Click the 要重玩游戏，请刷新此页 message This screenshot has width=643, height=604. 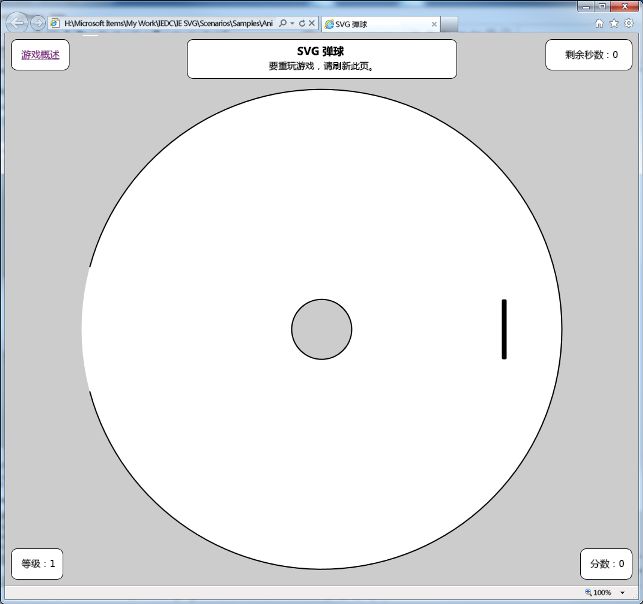tap(322, 66)
